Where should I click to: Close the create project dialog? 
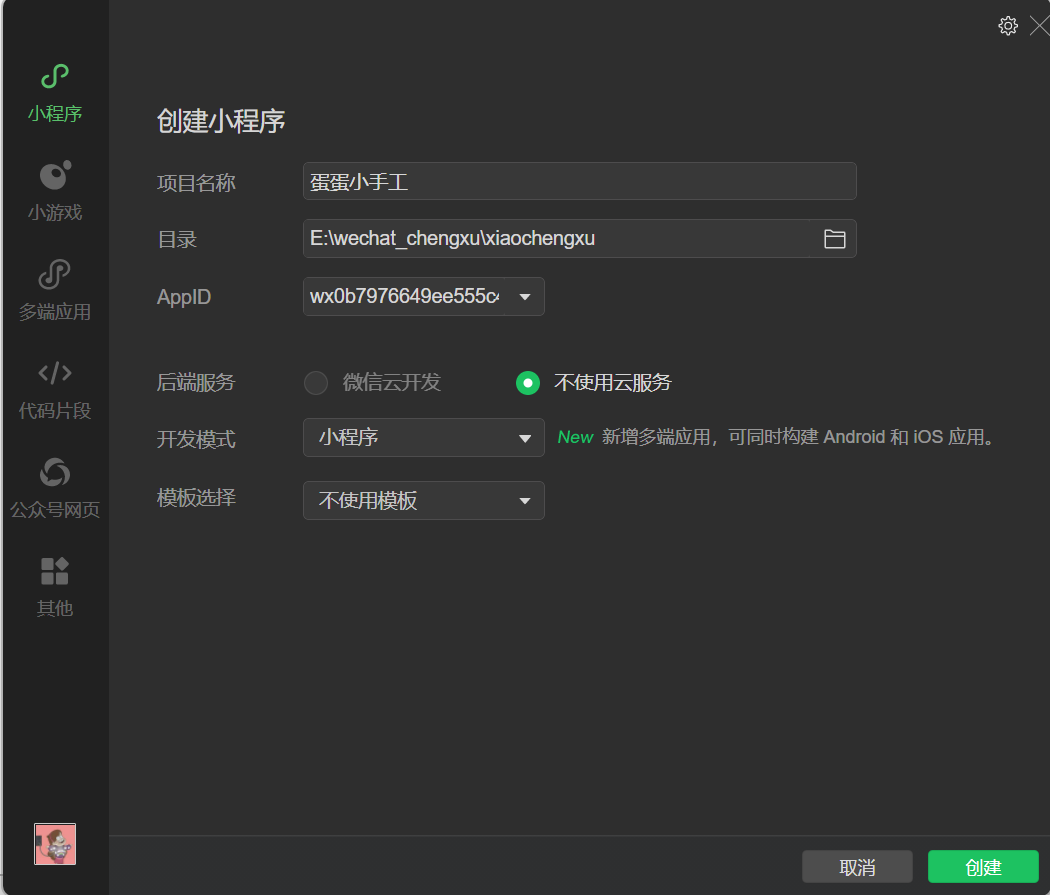coord(1039,26)
